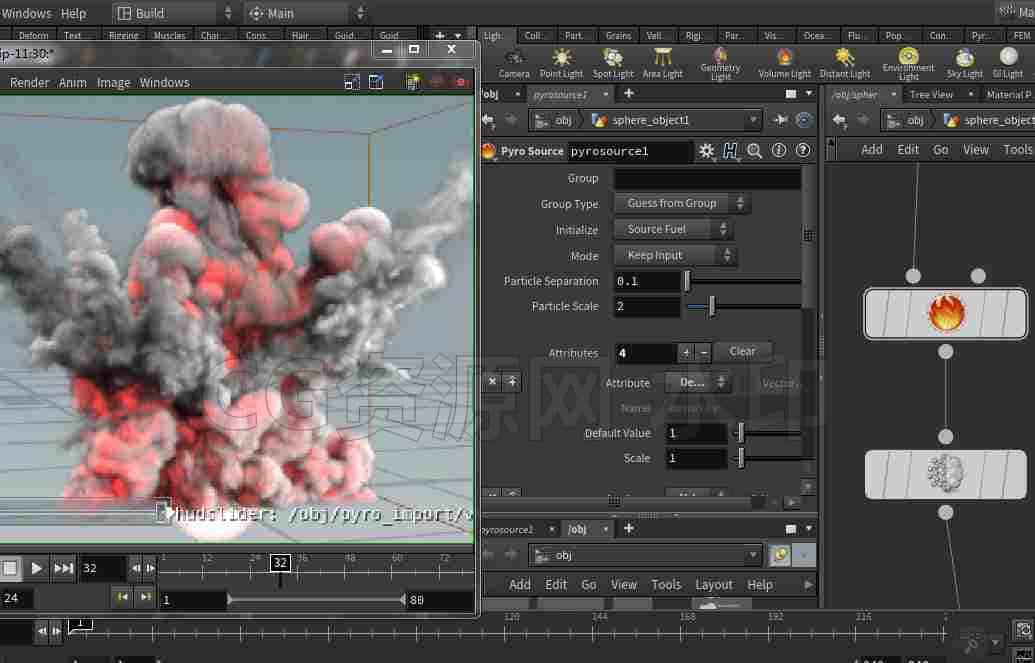
Task: Open the Main radial menu selector
Action: [x=306, y=13]
